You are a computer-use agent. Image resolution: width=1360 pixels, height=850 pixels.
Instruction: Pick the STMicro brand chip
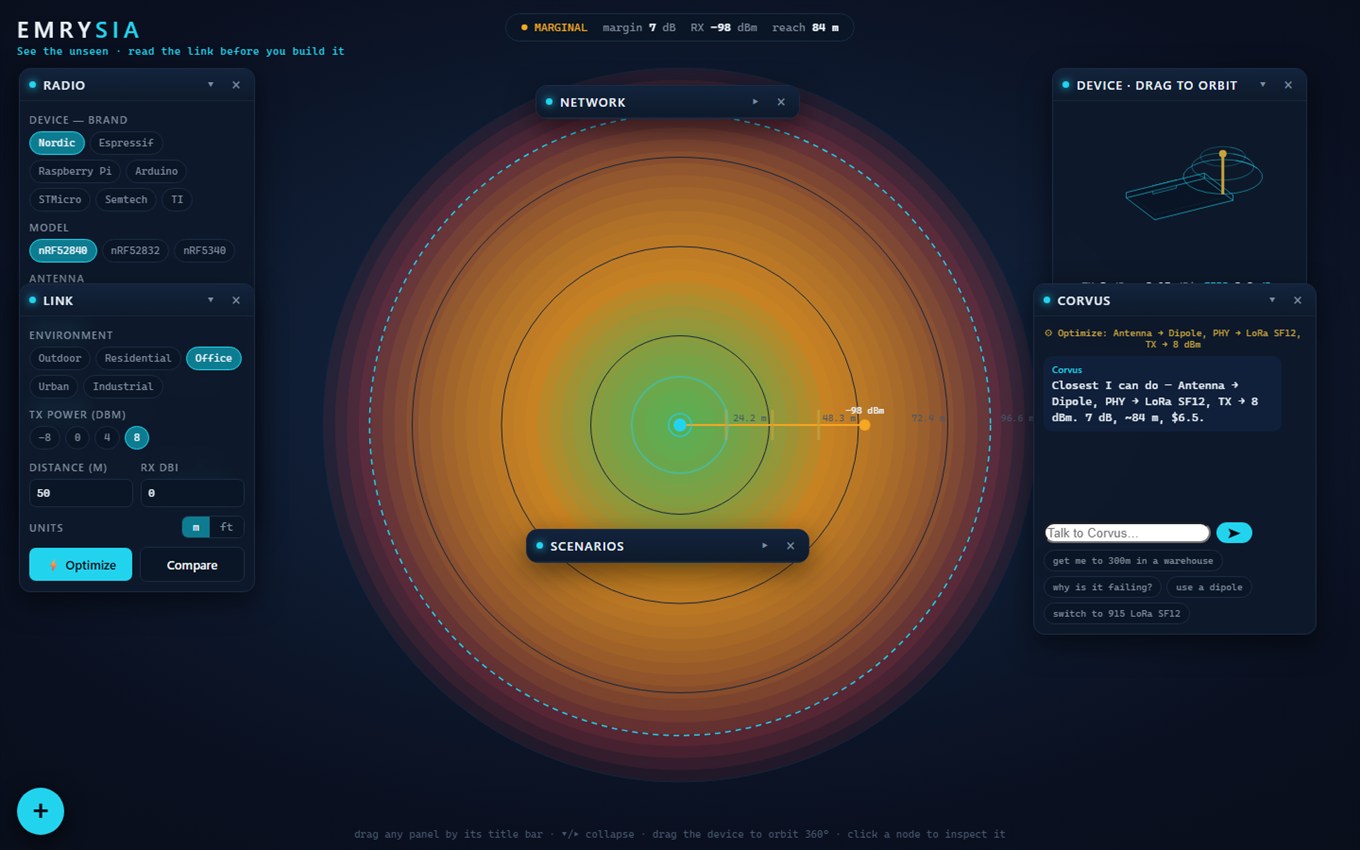(60, 199)
